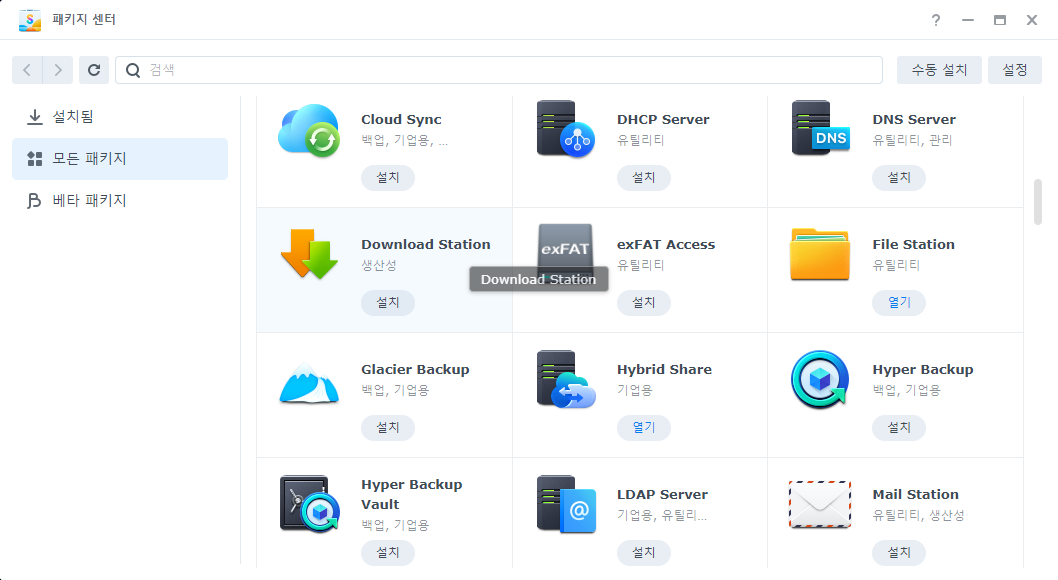
Task: Click the 베타 패키지 beta icon in sidebar
Action: [34, 200]
